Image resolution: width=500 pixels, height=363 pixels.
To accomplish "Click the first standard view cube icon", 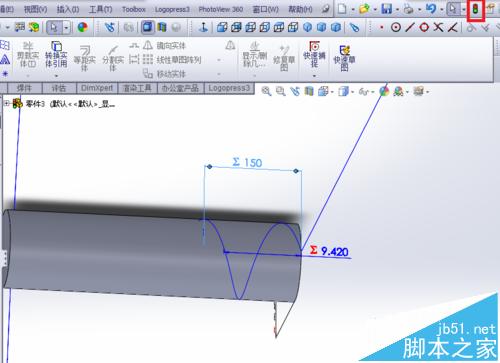I will click(x=222, y=27).
